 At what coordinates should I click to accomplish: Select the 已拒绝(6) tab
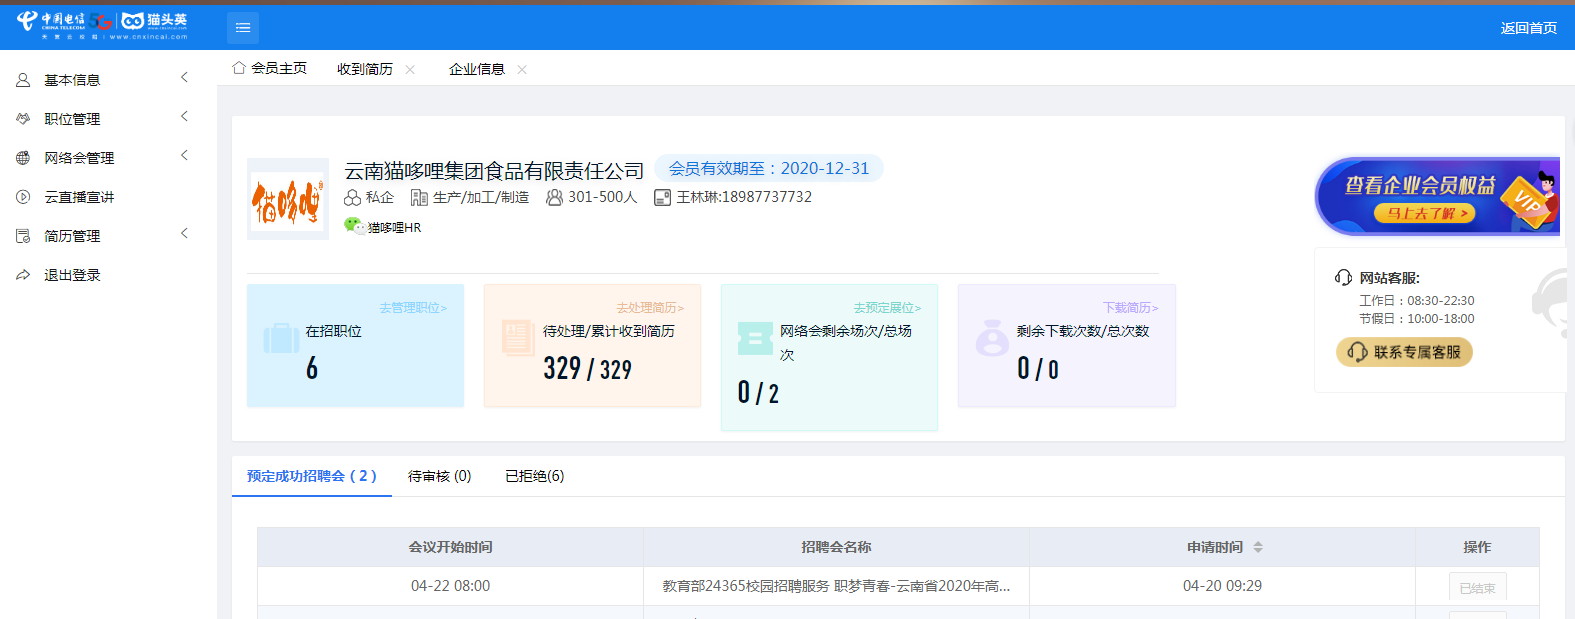[535, 476]
